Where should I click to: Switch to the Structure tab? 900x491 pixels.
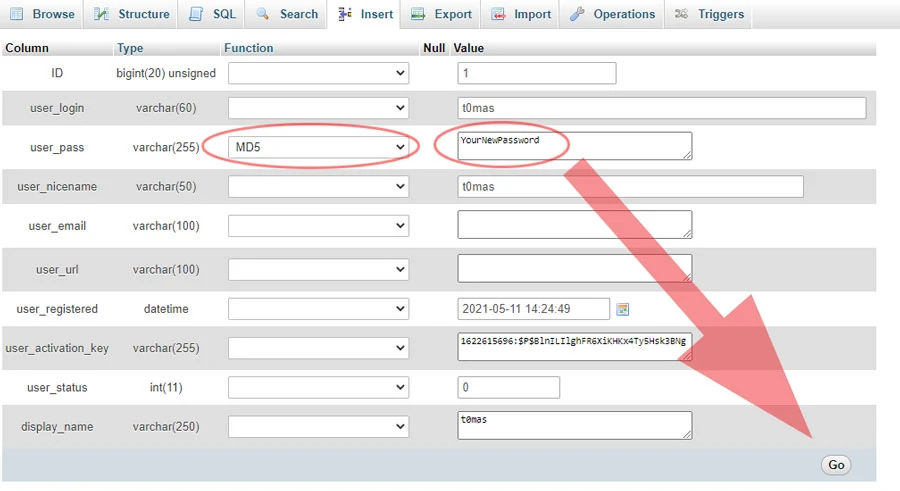[131, 14]
